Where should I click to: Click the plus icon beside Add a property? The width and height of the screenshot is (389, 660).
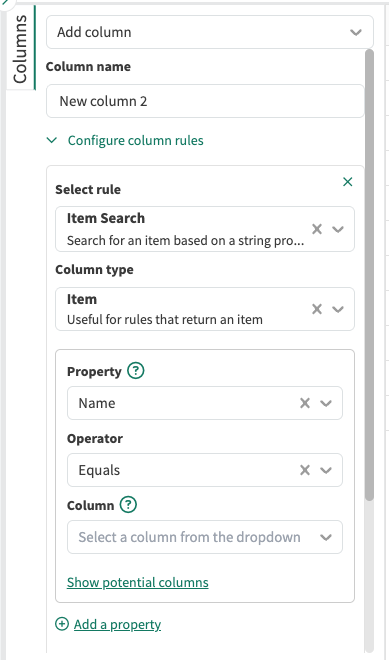point(62,624)
